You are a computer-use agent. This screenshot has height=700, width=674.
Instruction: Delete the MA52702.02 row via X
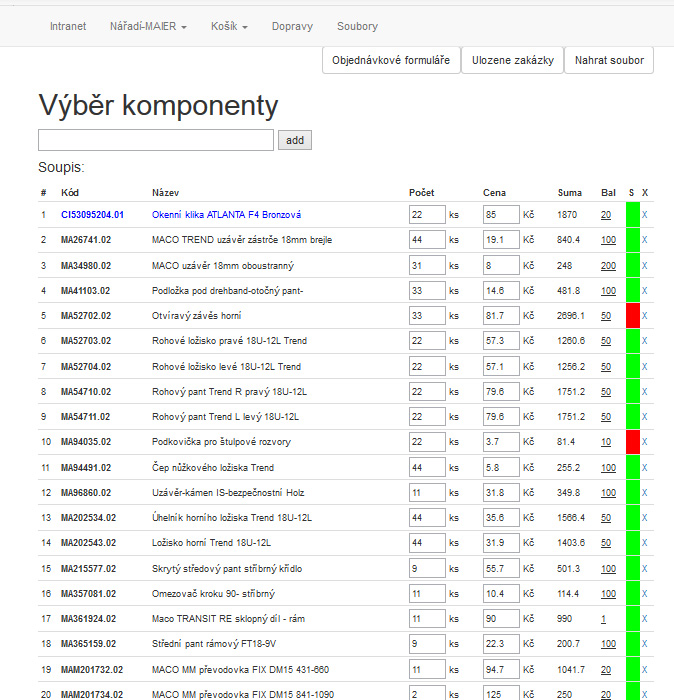(645, 315)
